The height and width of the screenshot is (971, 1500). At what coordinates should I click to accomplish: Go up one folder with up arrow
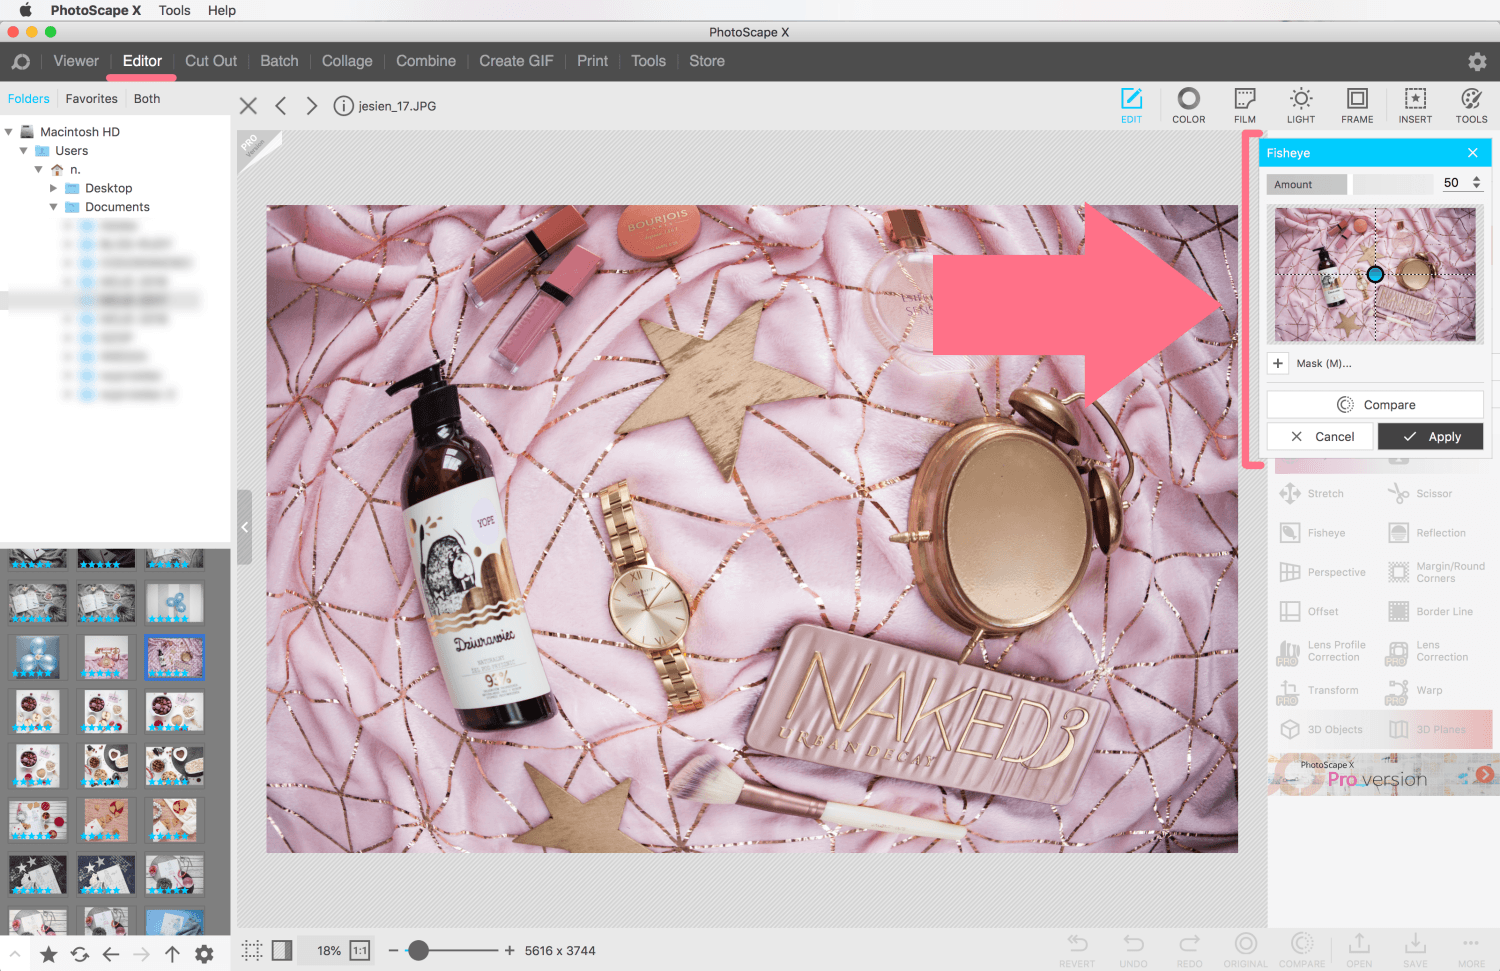172,954
